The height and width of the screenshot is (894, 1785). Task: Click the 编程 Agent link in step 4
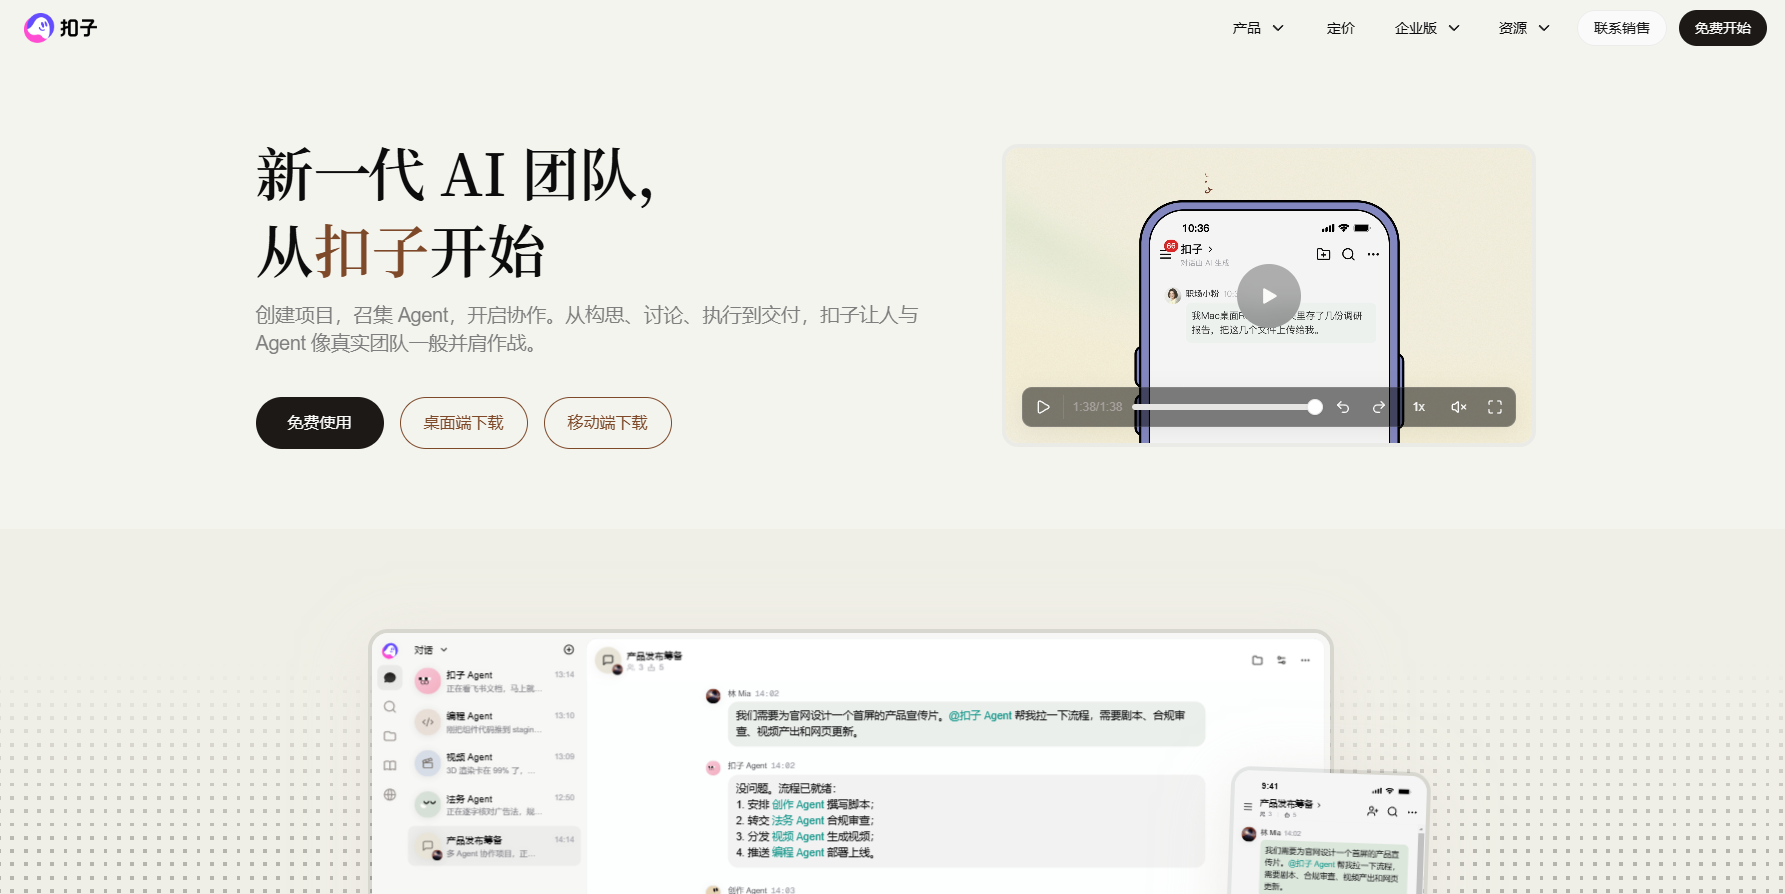[x=798, y=853]
